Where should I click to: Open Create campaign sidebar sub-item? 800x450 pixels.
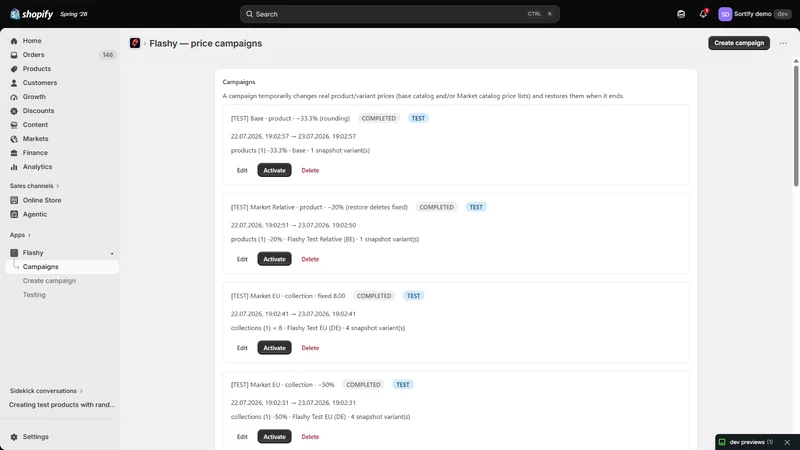tap(49, 281)
